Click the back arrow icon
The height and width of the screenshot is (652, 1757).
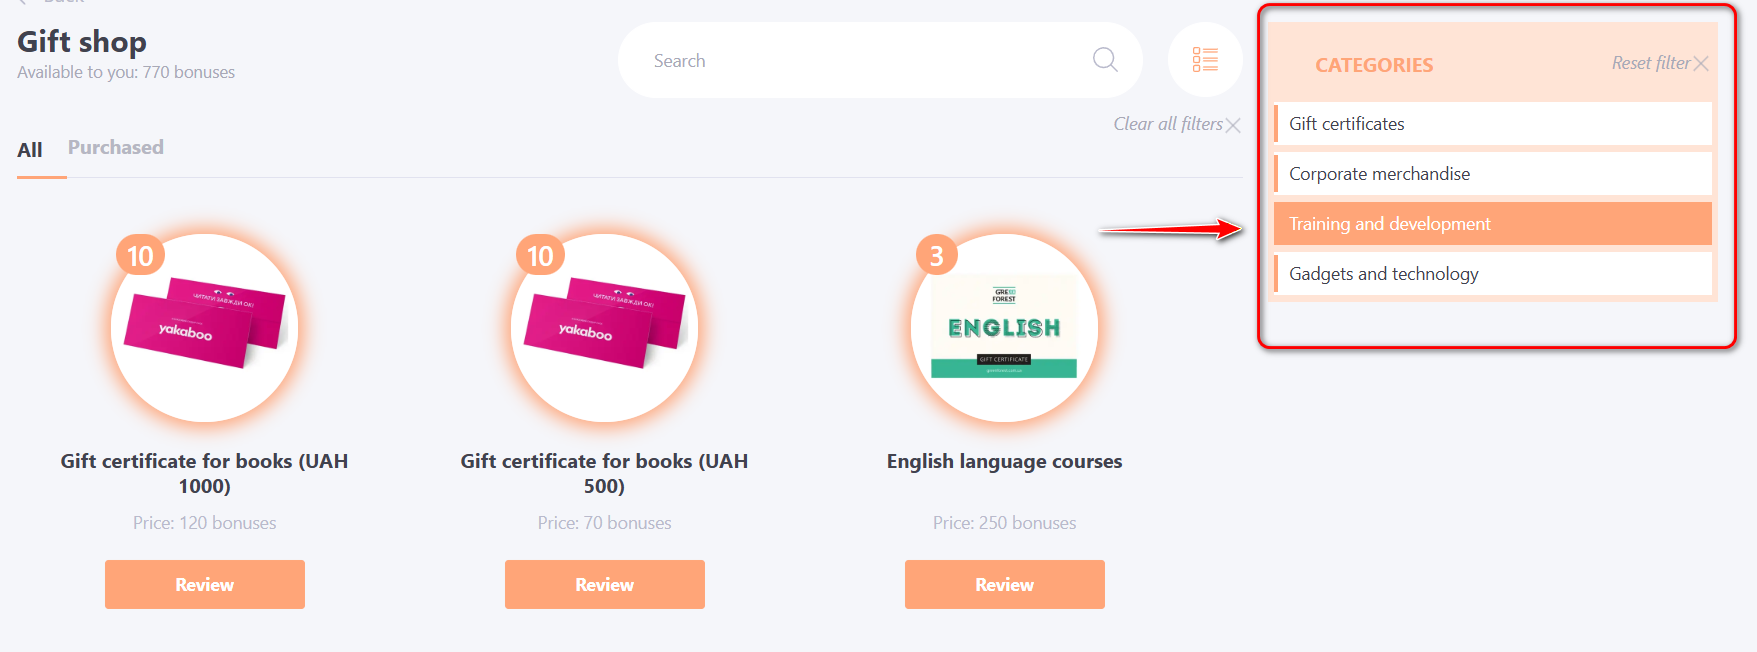23,3
